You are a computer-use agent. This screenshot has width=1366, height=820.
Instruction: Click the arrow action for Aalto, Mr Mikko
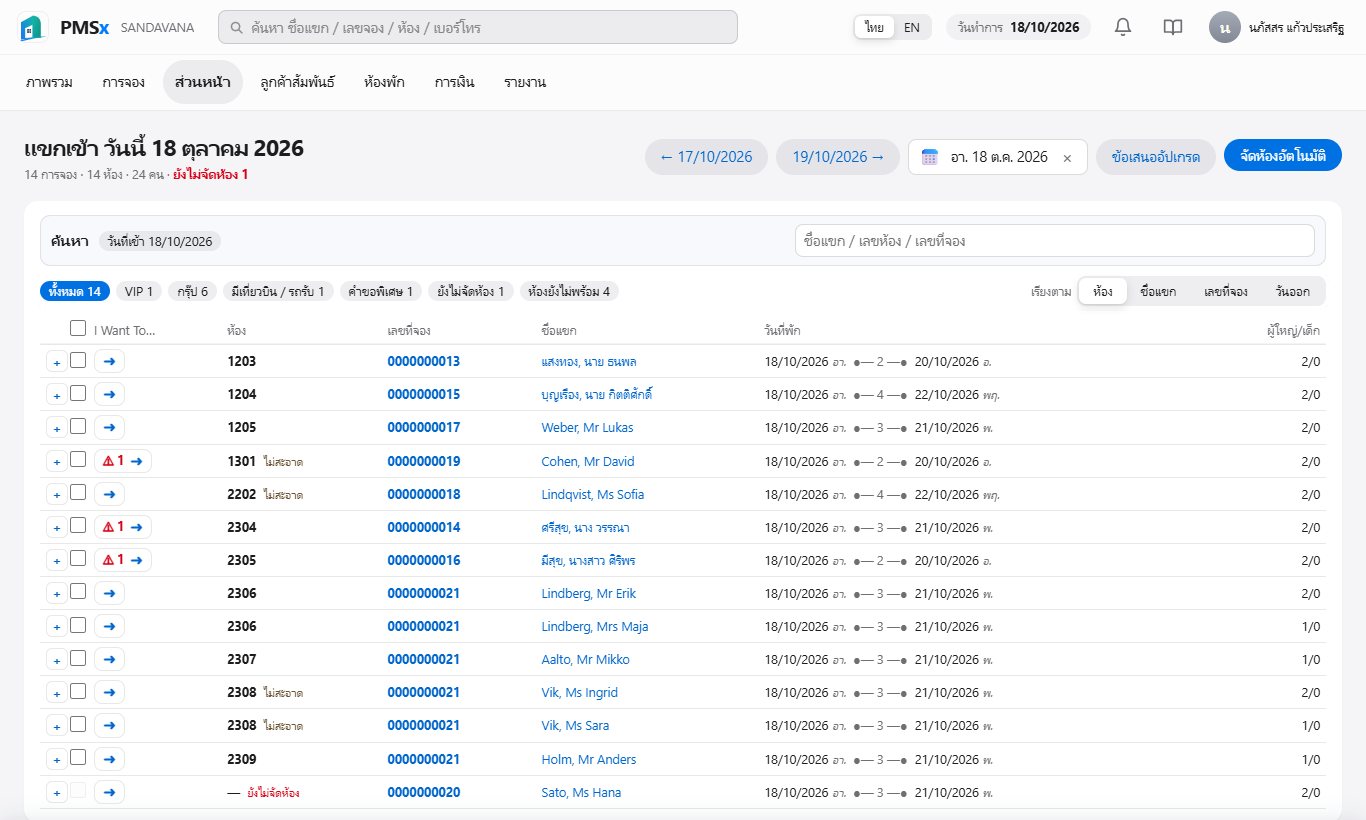pos(109,659)
